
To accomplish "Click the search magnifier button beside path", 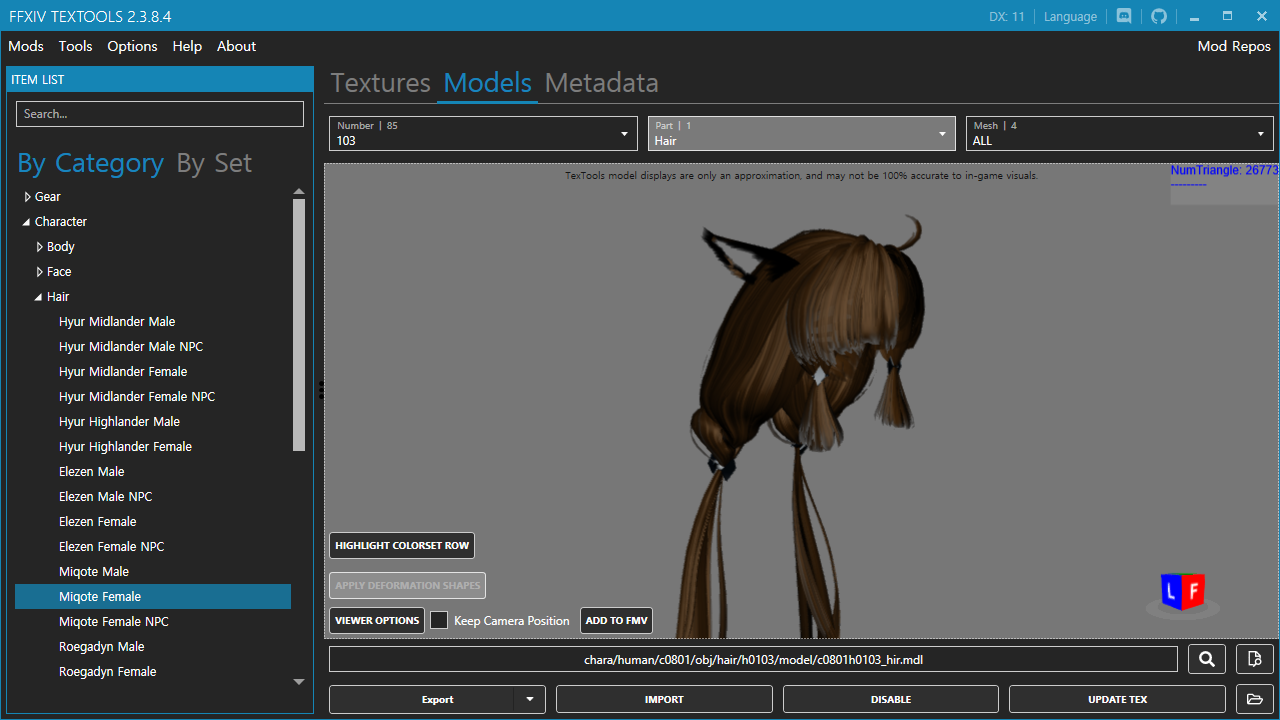I will [1207, 659].
